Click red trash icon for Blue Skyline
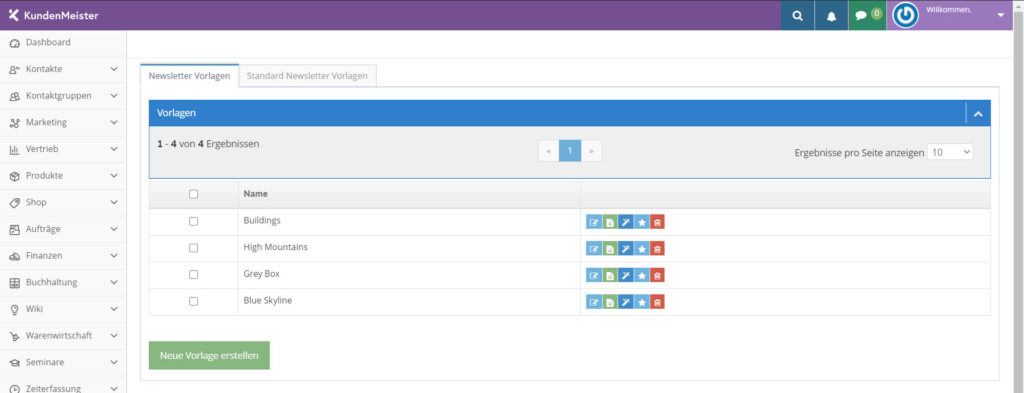 pyautogui.click(x=657, y=302)
